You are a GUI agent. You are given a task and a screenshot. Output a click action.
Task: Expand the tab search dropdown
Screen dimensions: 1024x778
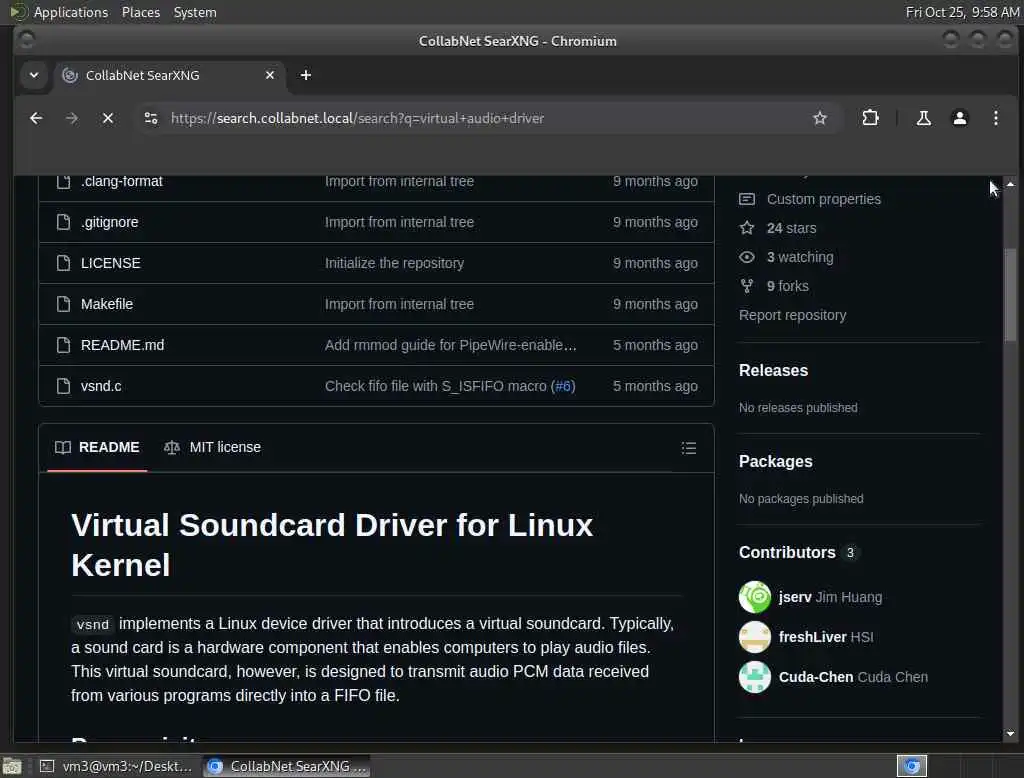pos(34,75)
